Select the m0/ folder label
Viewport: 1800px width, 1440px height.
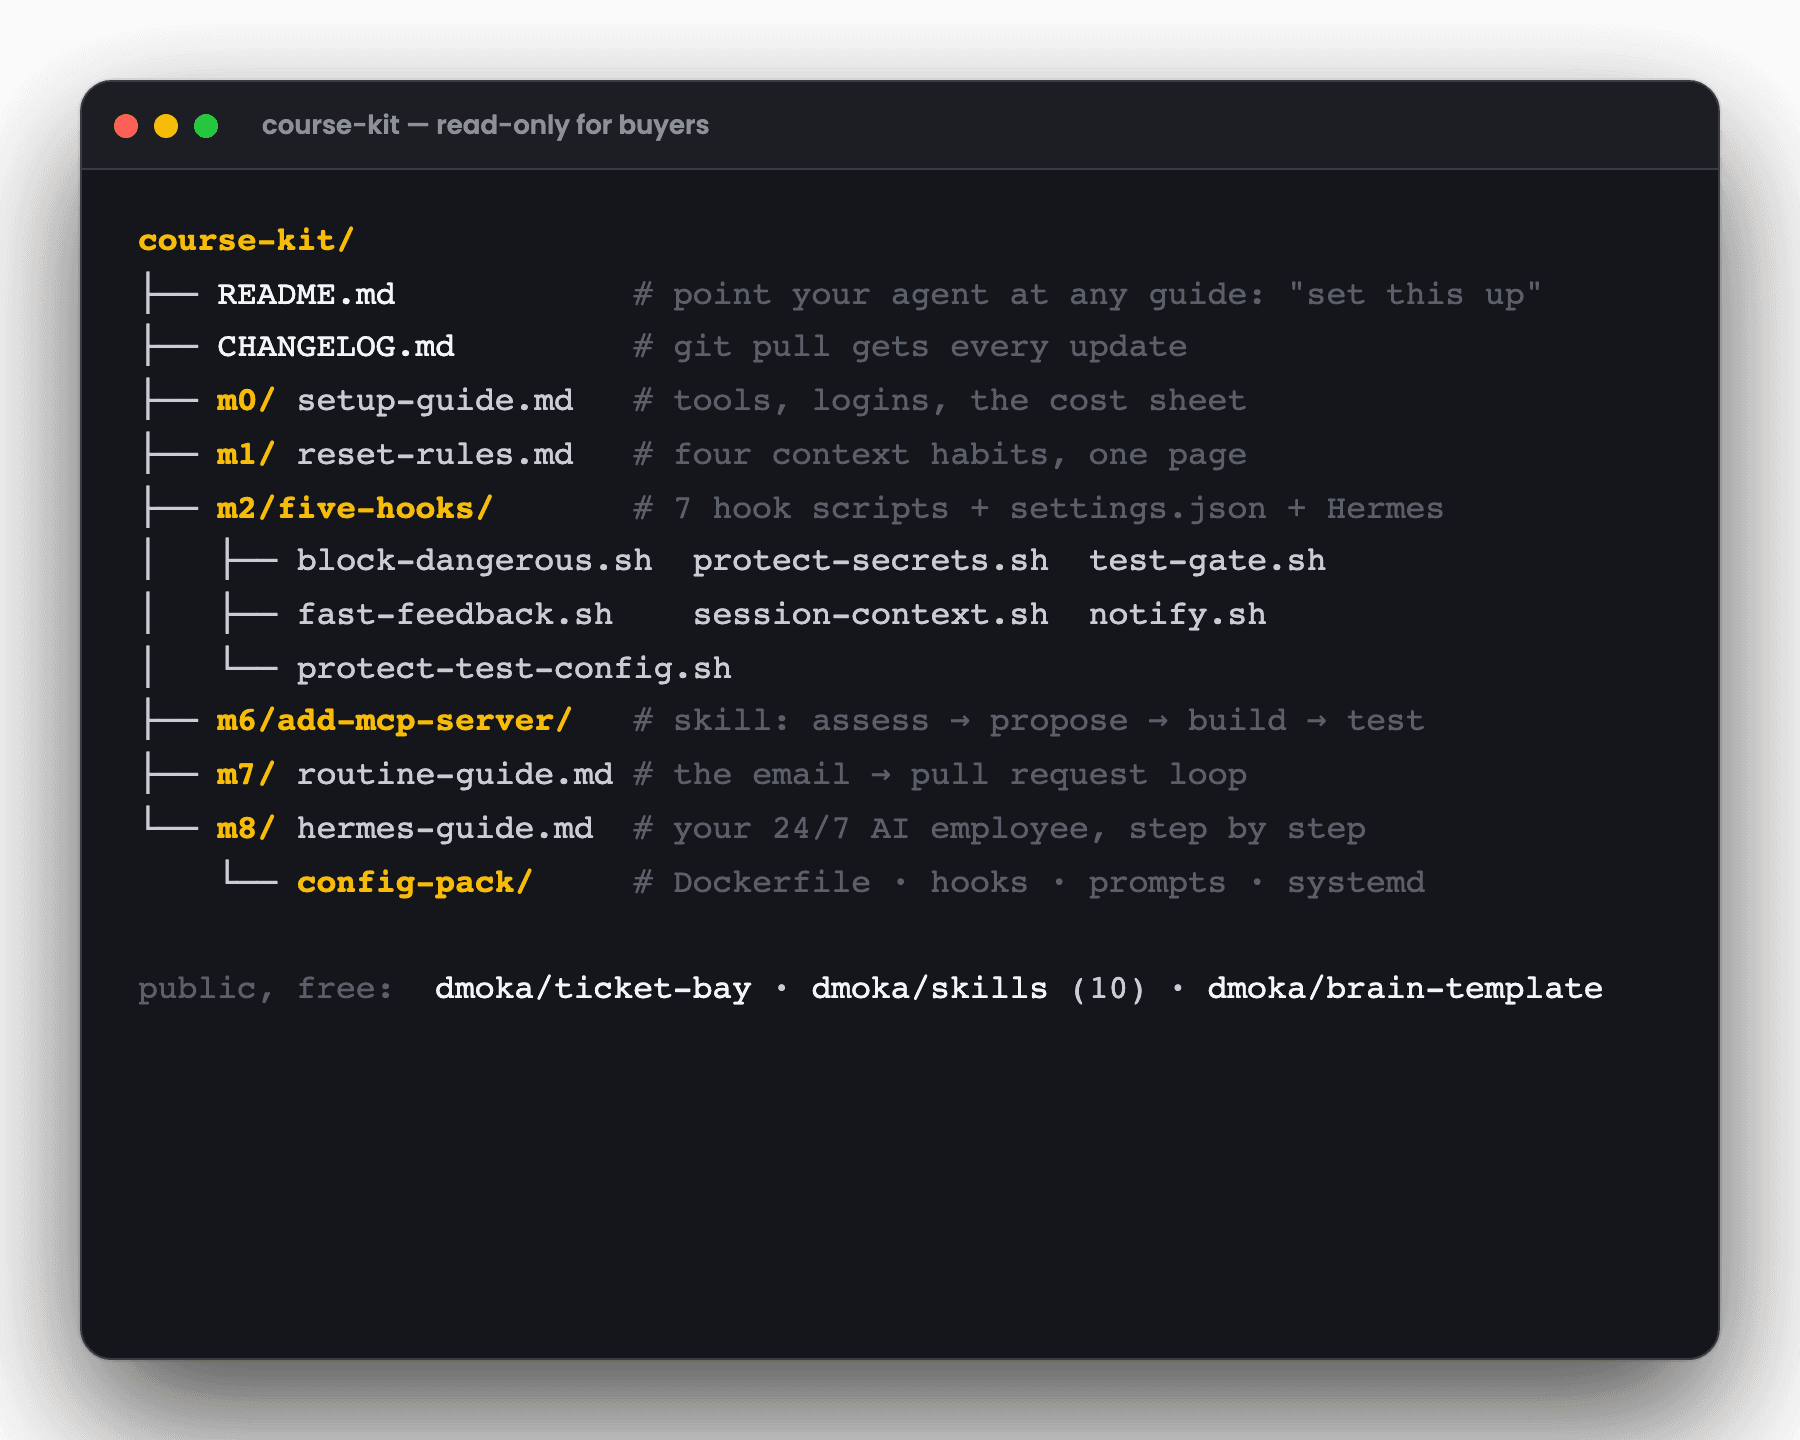click(246, 400)
